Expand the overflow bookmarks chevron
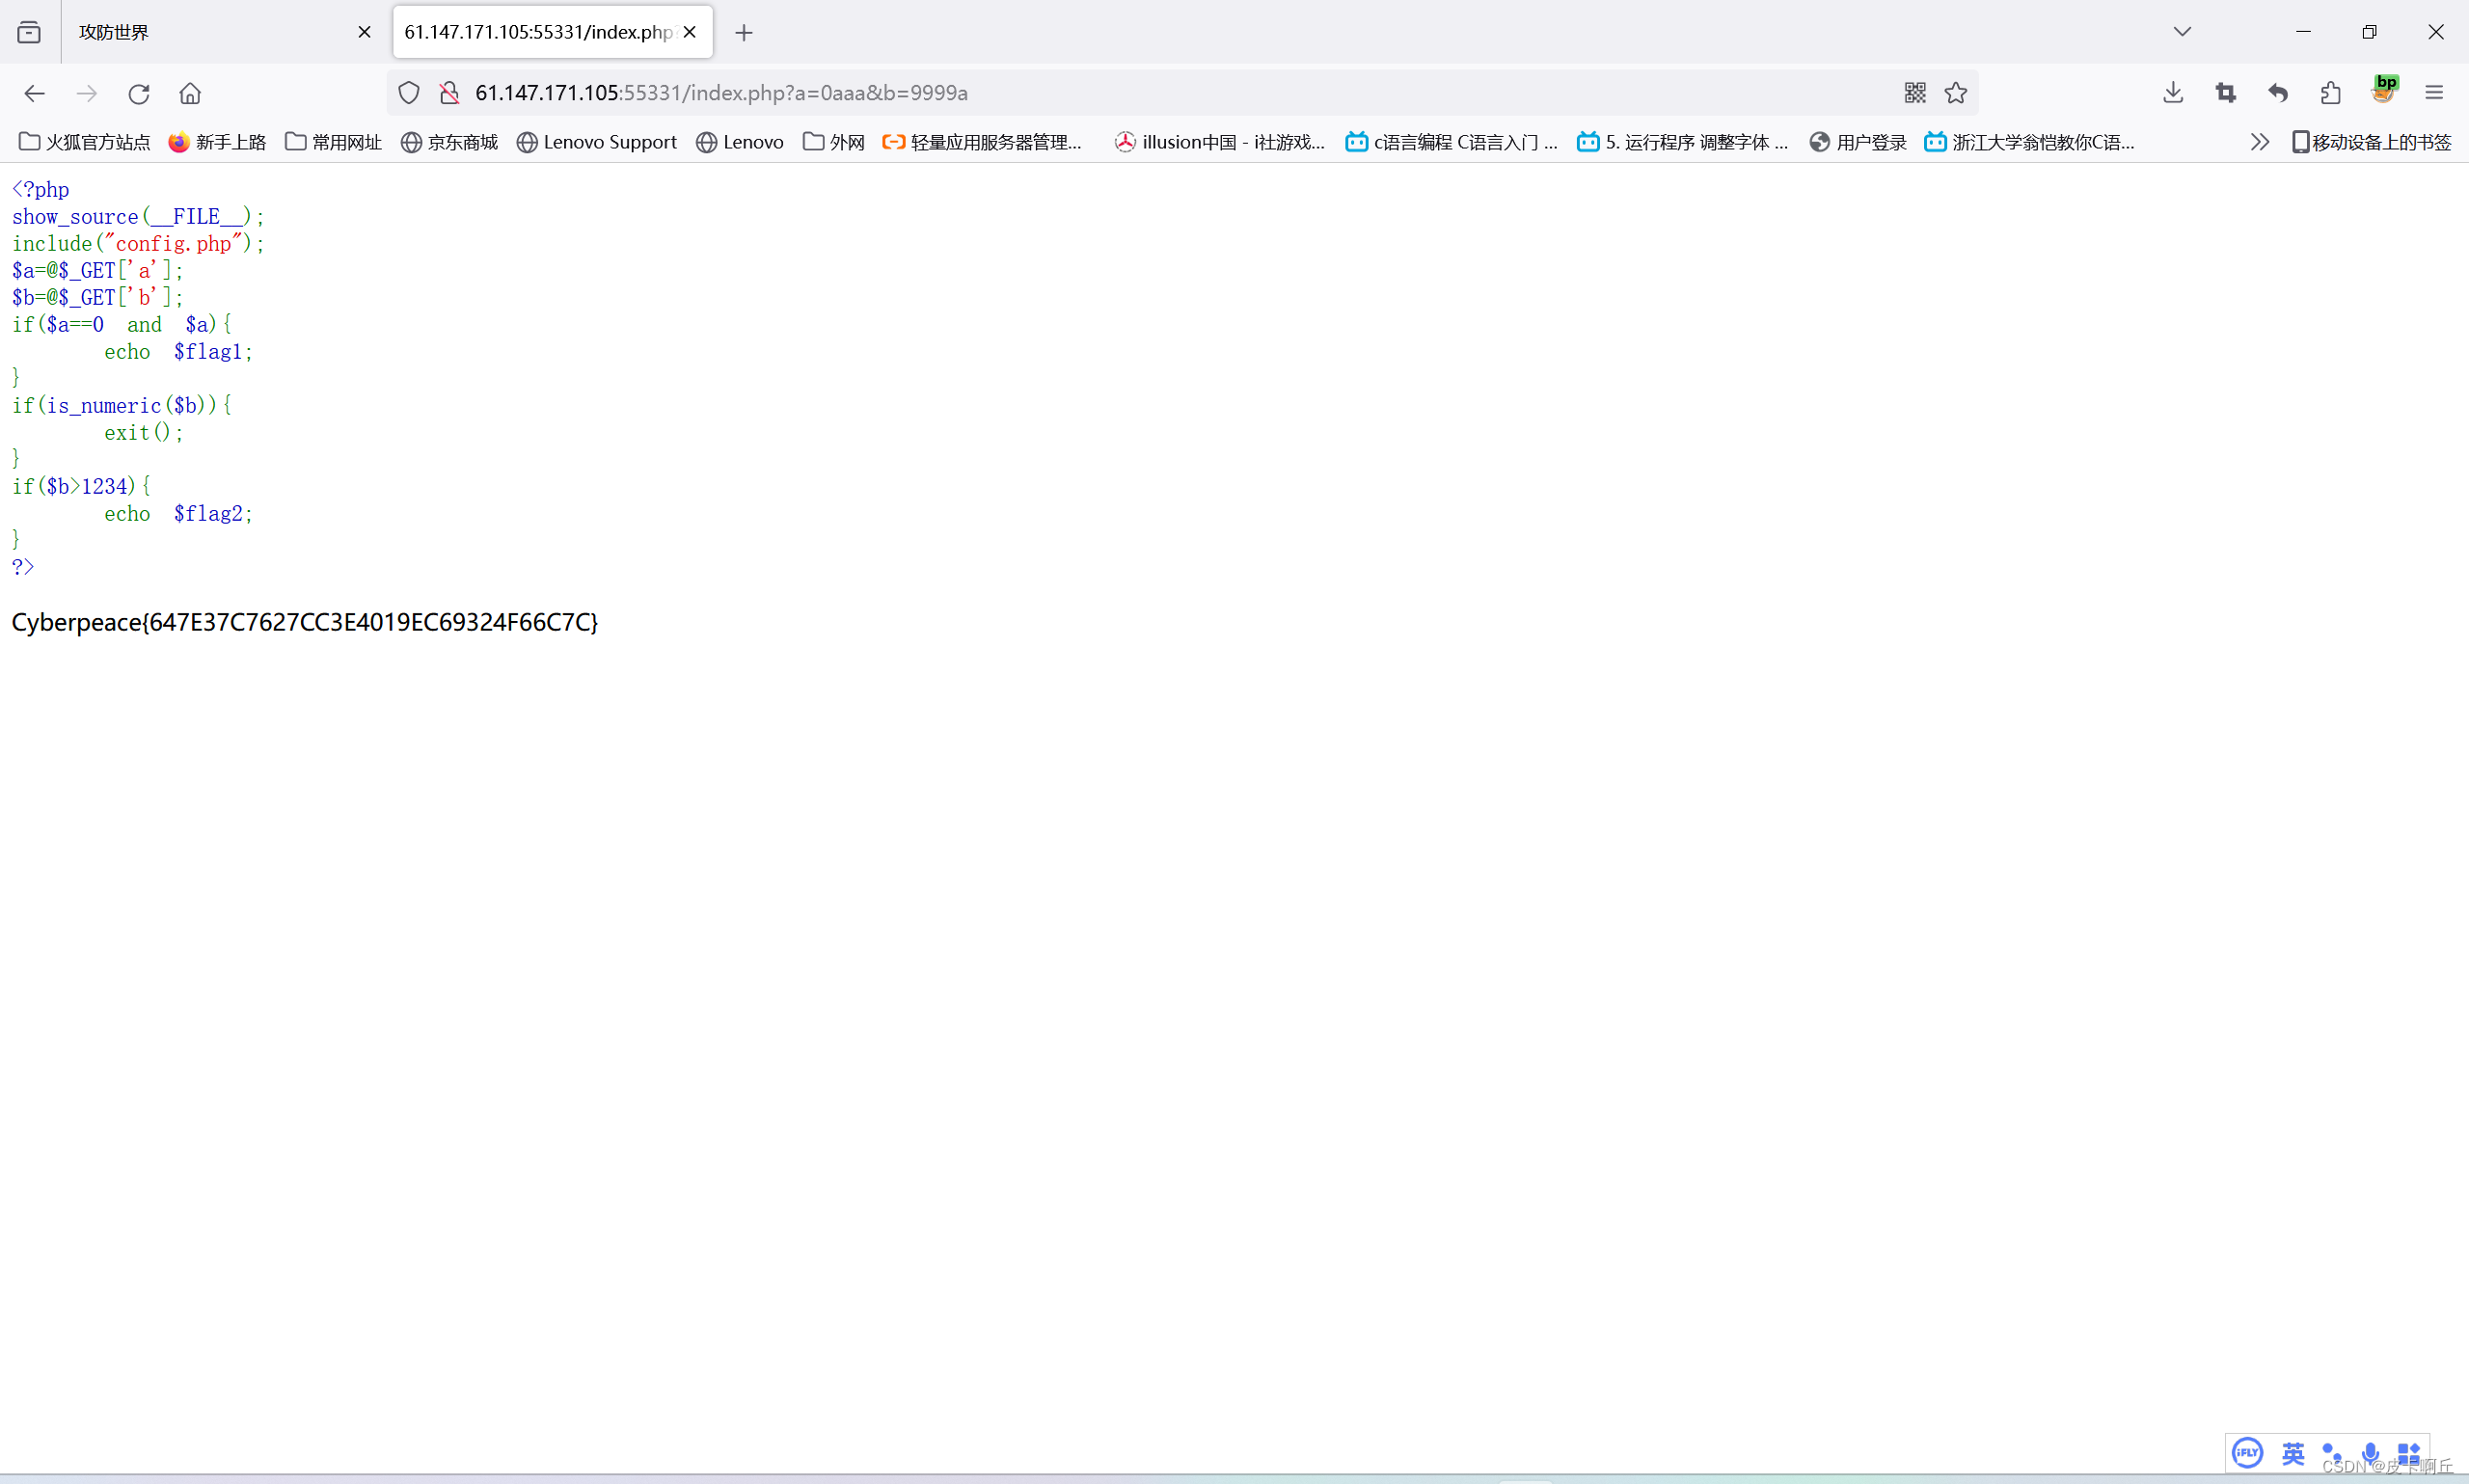The width and height of the screenshot is (2469, 1484). click(2259, 141)
